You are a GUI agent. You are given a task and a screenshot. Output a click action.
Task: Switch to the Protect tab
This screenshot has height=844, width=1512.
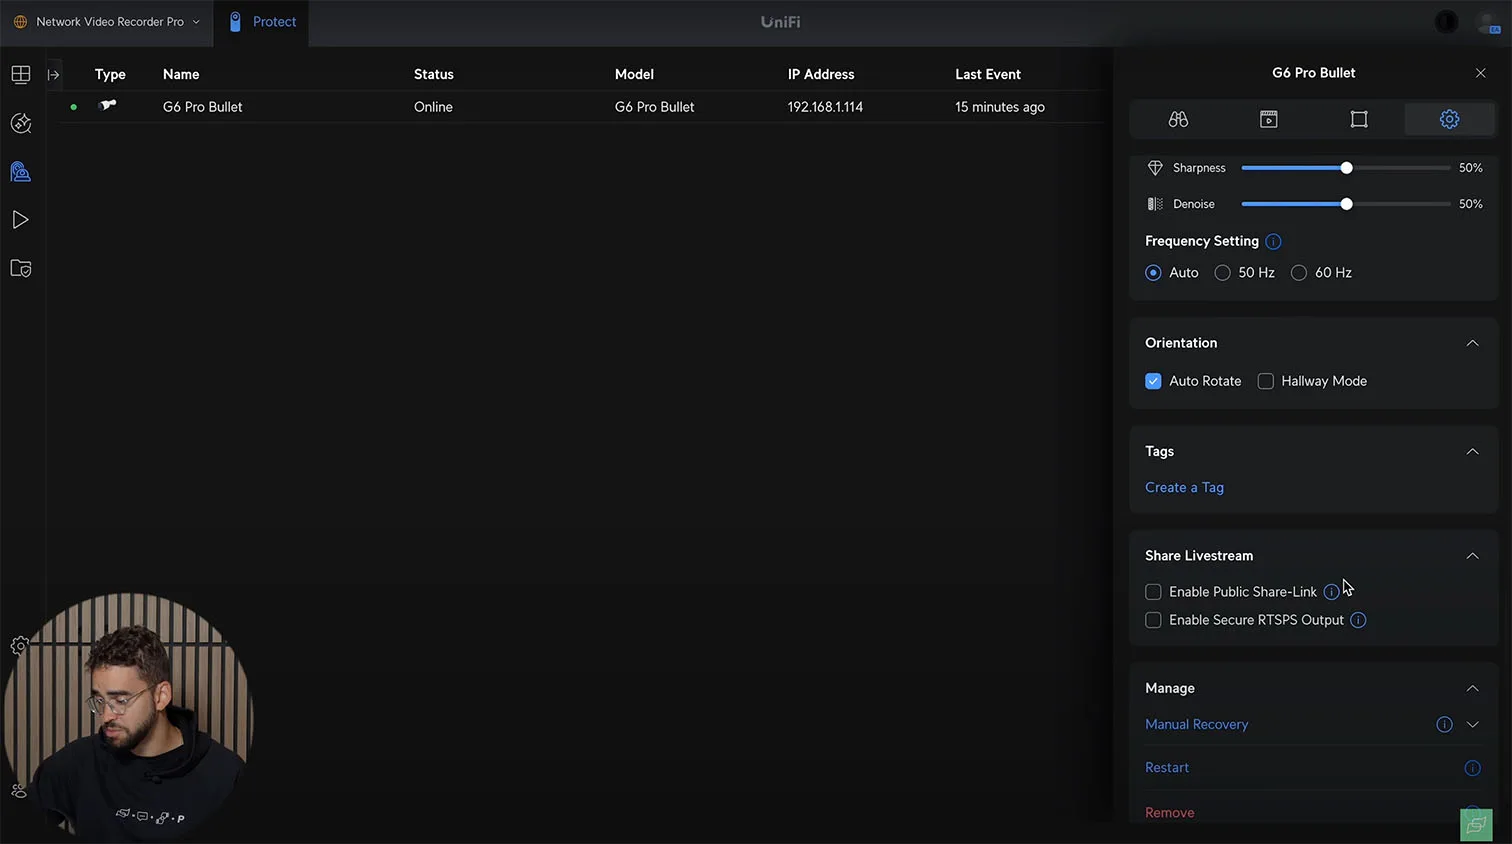263,22
